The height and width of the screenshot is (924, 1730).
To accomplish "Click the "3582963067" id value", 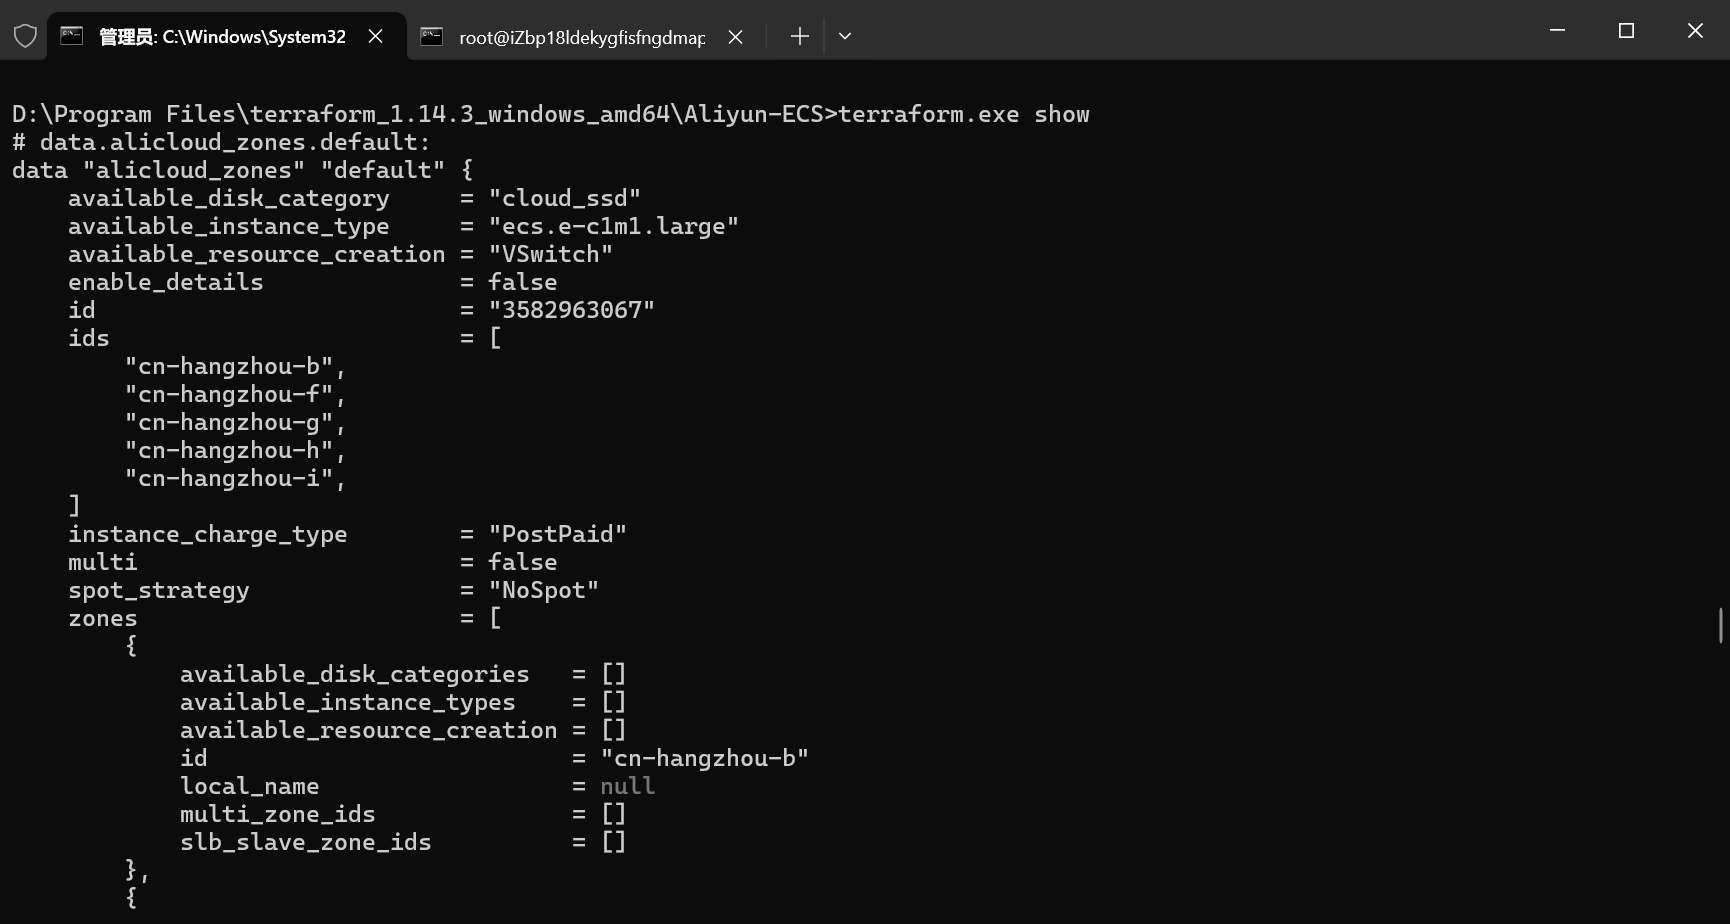I will tap(572, 310).
